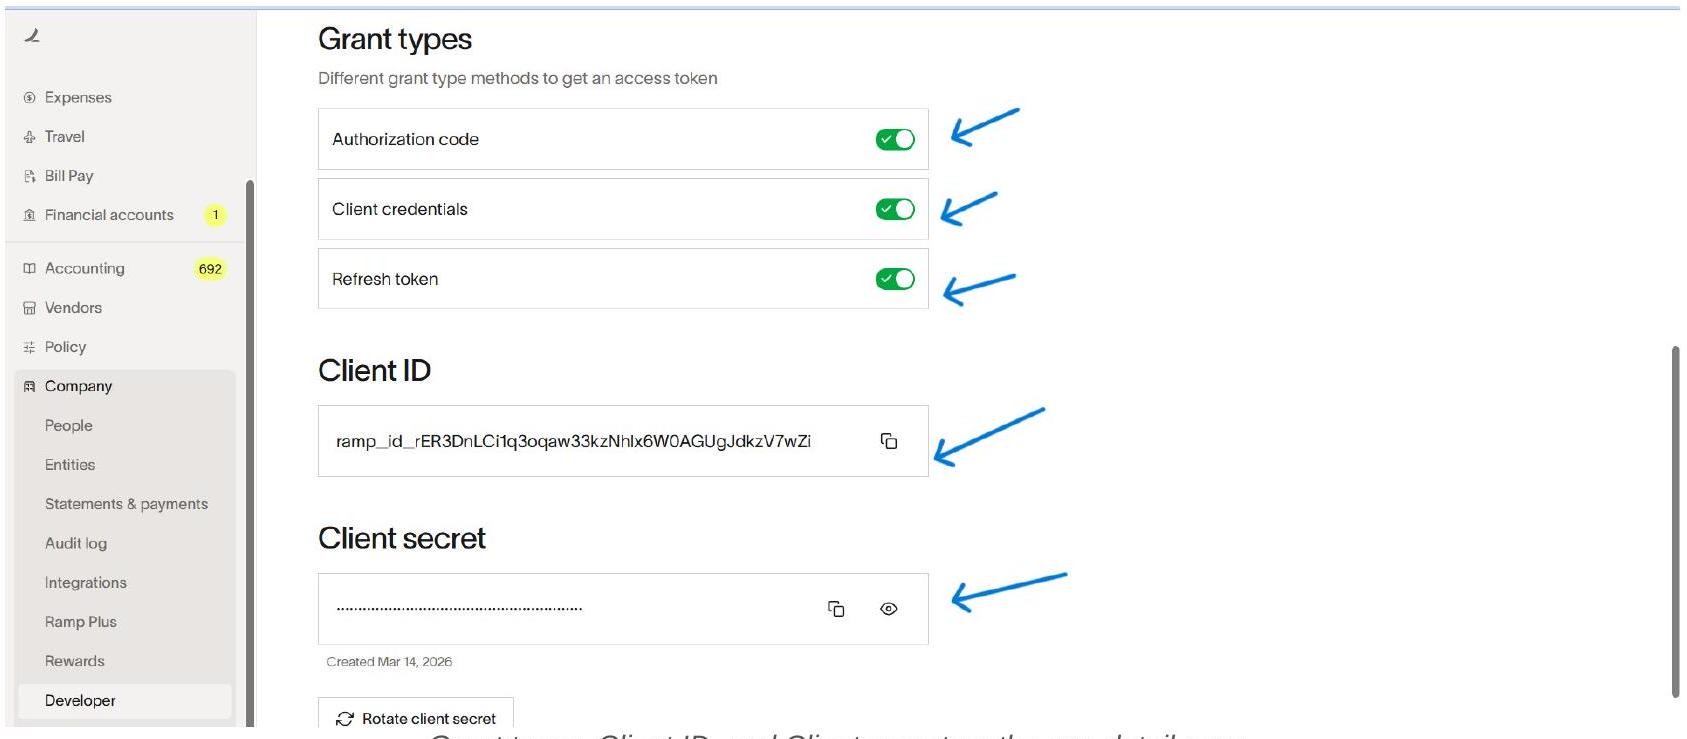The width and height of the screenshot is (1687, 739).
Task: Open Rewards page
Action: (75, 661)
